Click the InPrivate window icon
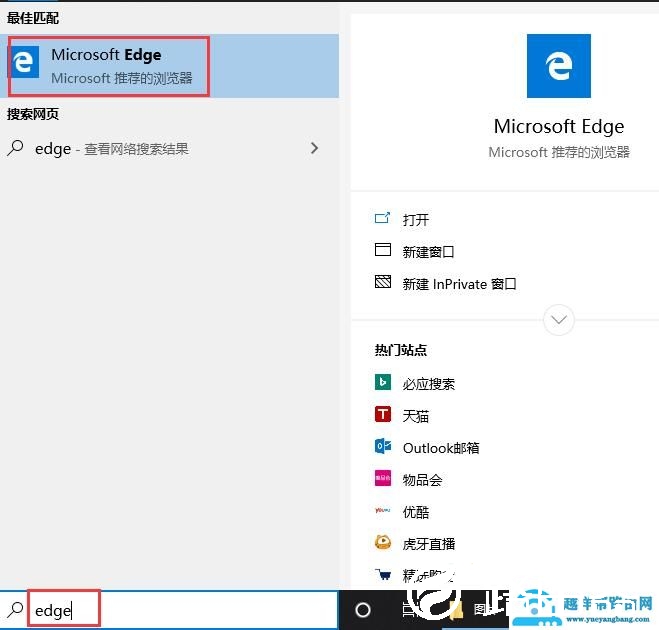The width and height of the screenshot is (659, 630). tap(382, 282)
